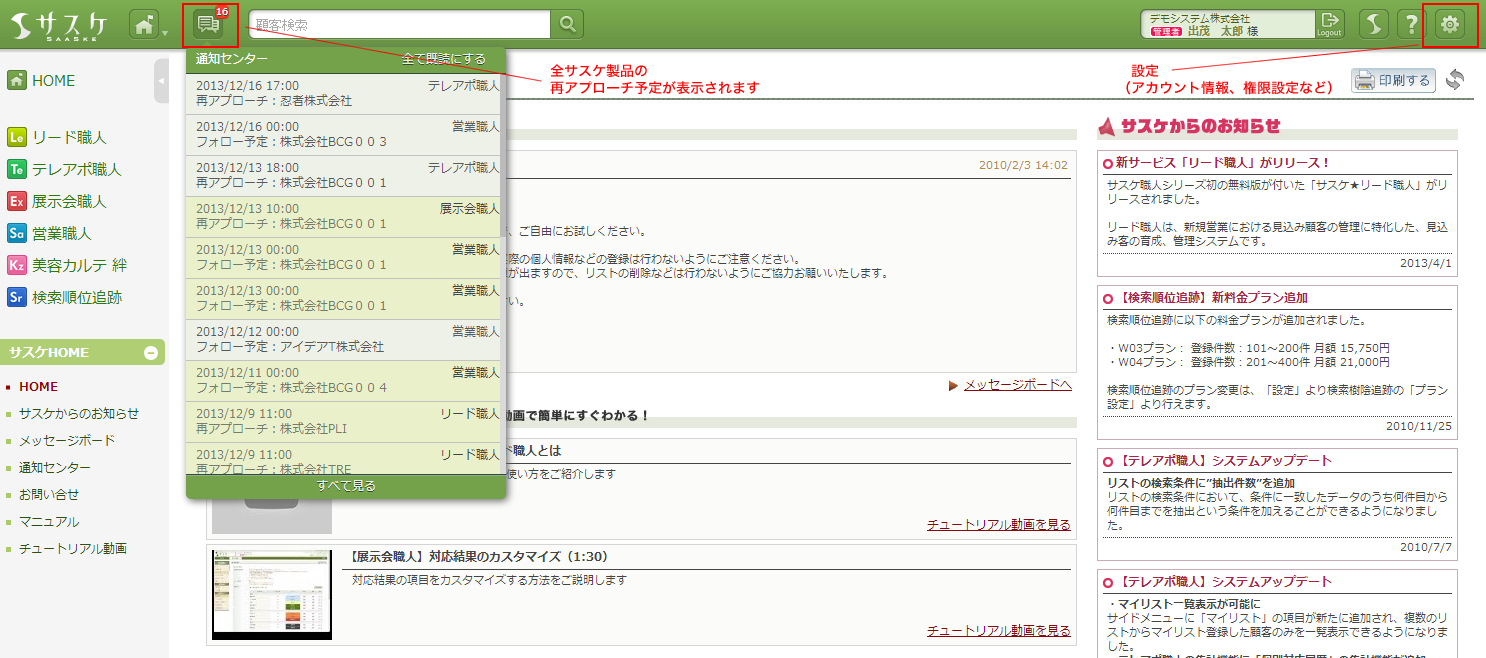Open the settings gear icon
Image resolution: width=1486 pixels, height=658 pixels.
tap(1449, 24)
